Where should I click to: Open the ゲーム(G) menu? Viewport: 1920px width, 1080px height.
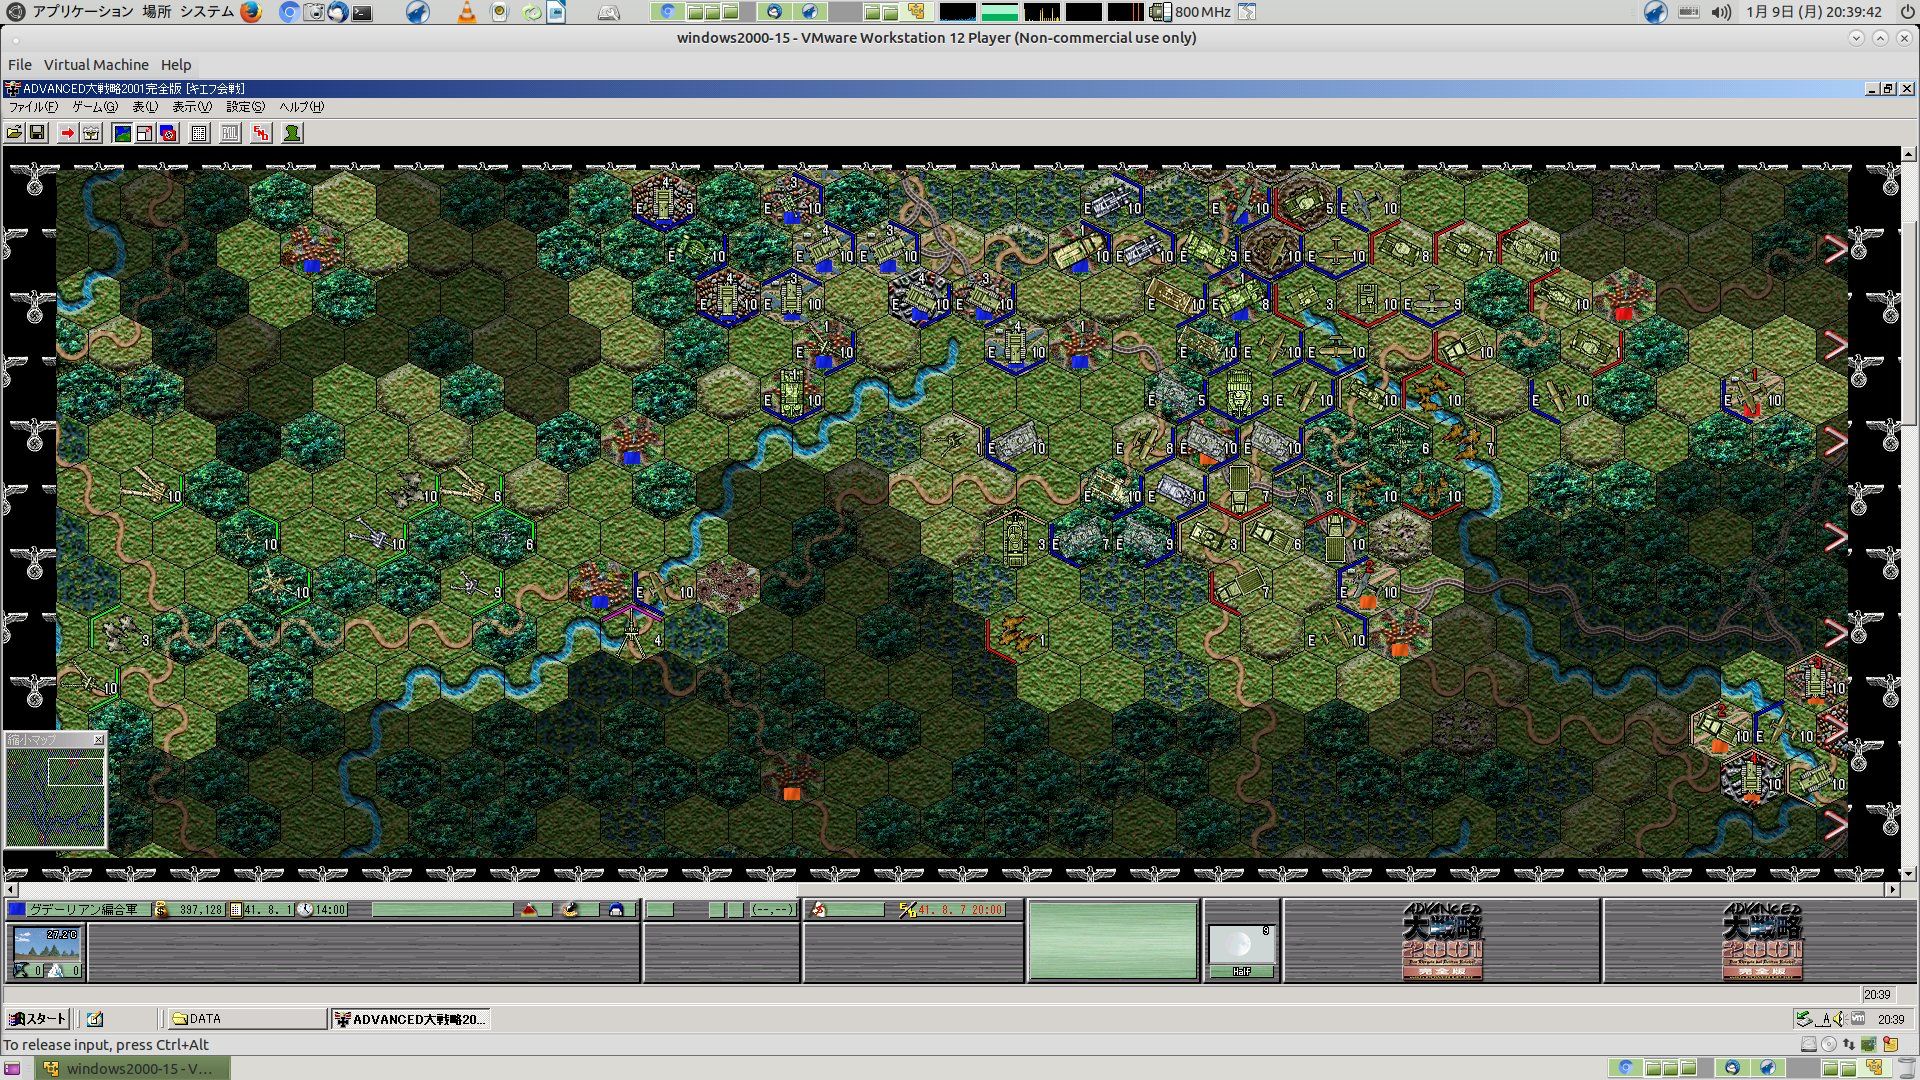click(x=95, y=107)
